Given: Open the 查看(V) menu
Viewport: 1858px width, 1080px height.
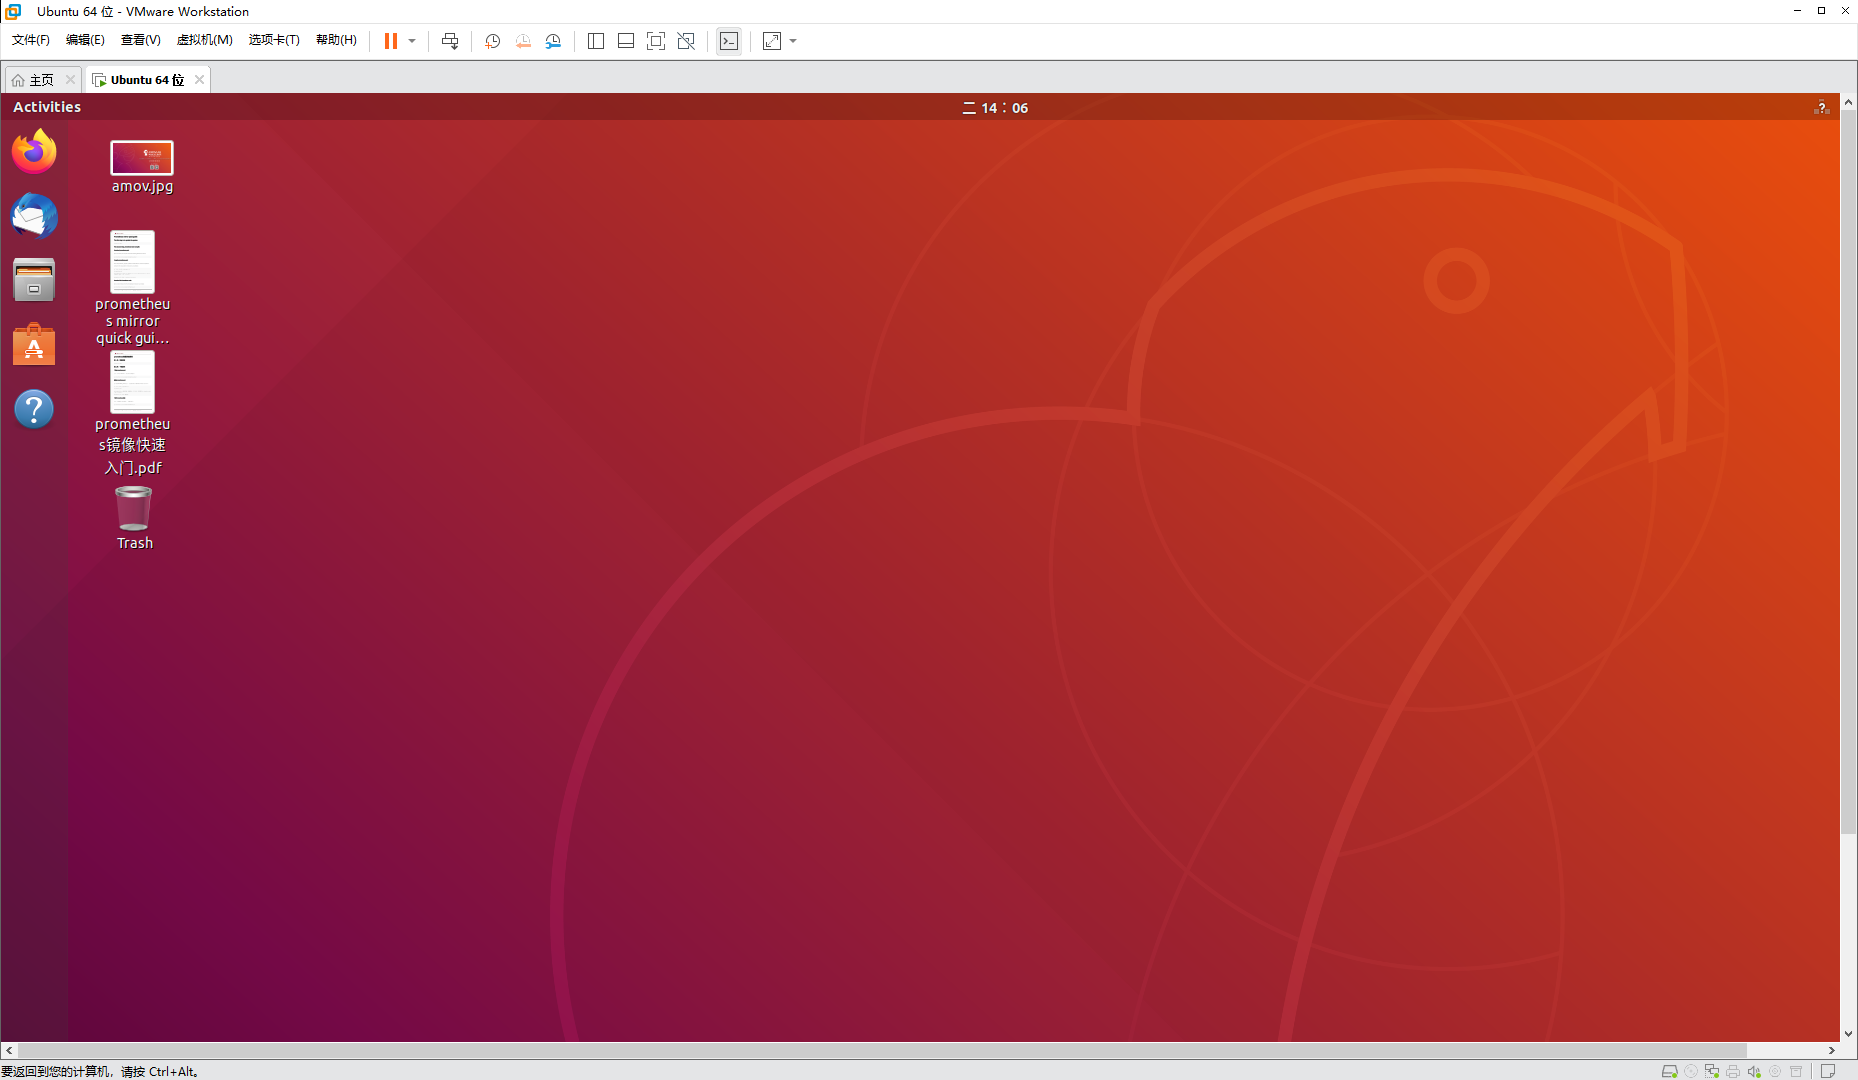Looking at the screenshot, I should 141,40.
